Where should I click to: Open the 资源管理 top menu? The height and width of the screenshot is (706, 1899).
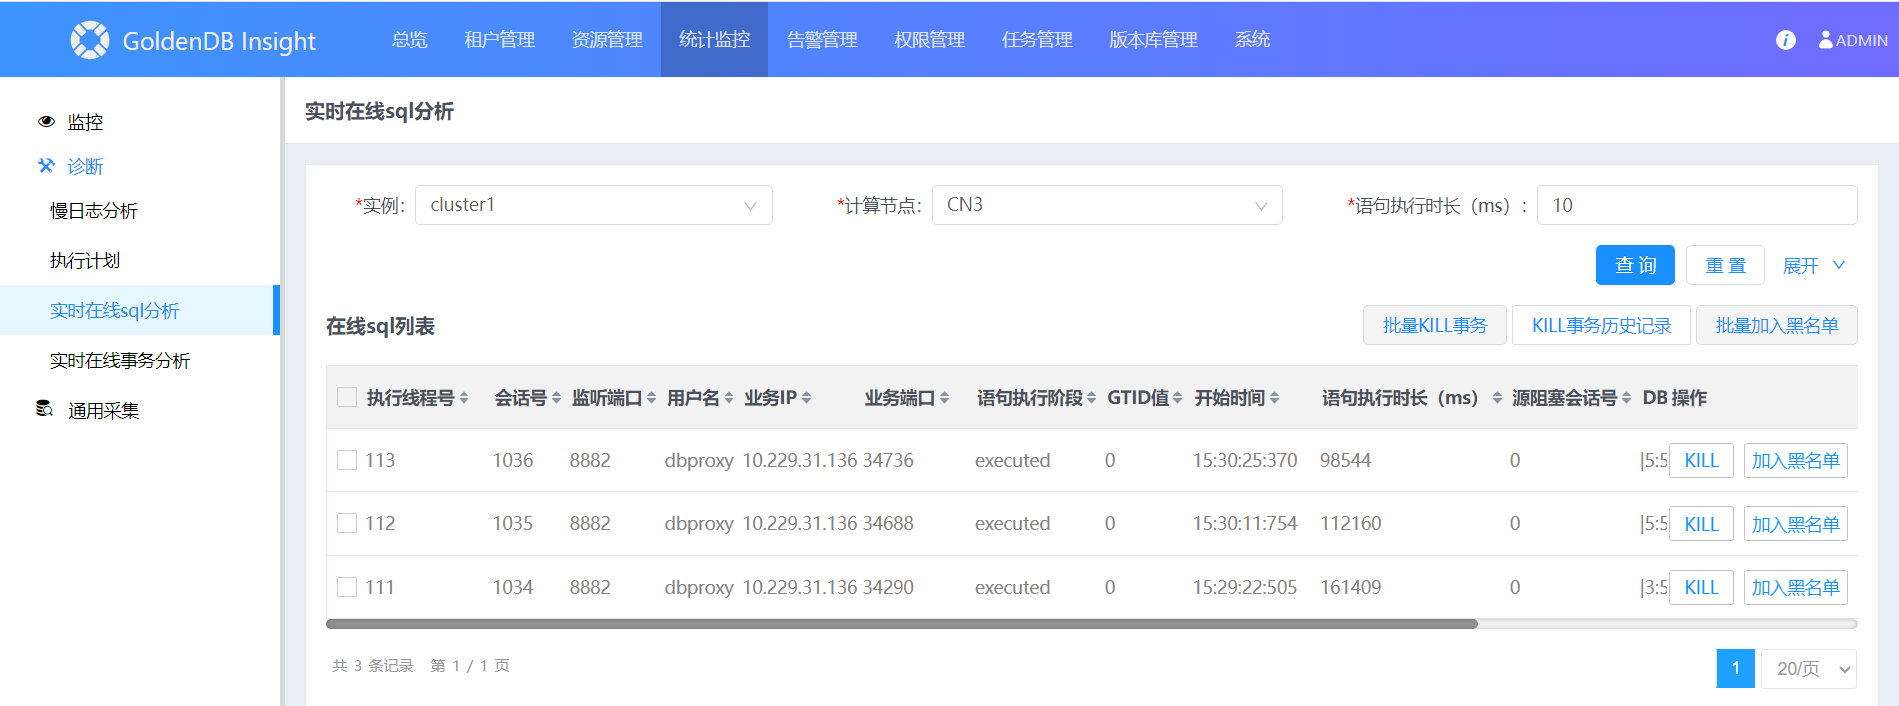coord(607,40)
